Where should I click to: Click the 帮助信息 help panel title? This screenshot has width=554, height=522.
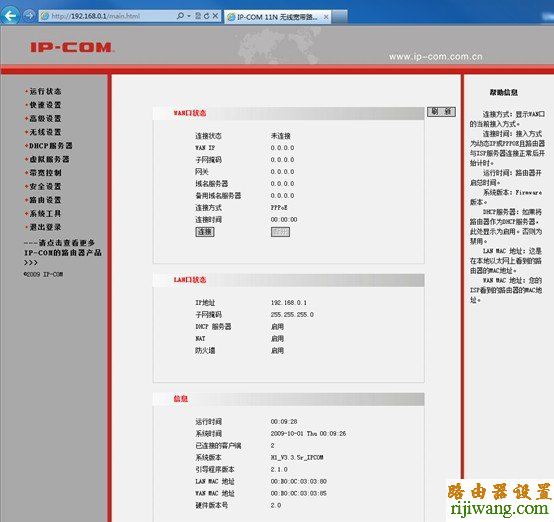pos(504,93)
